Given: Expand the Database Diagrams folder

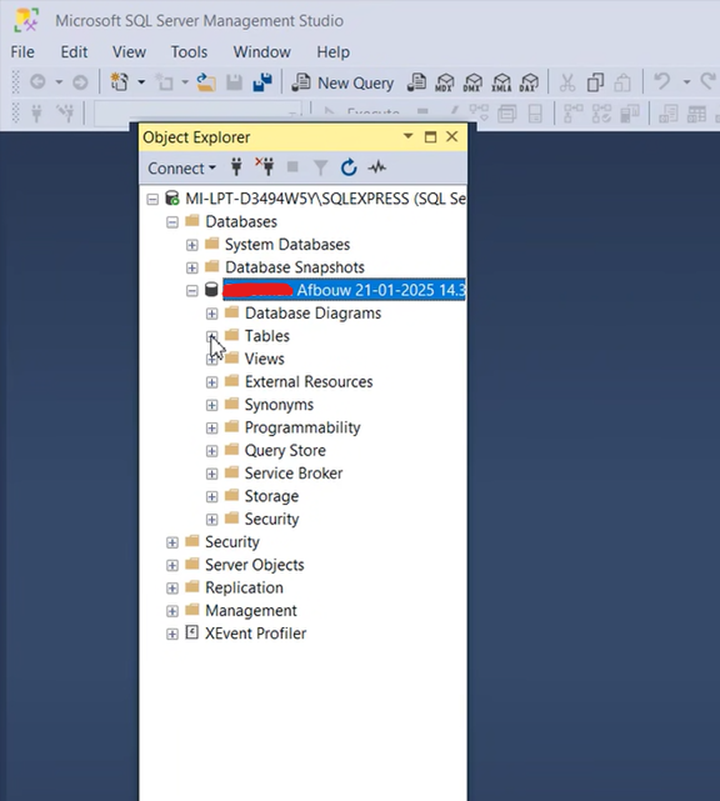Looking at the screenshot, I should pos(212,314).
